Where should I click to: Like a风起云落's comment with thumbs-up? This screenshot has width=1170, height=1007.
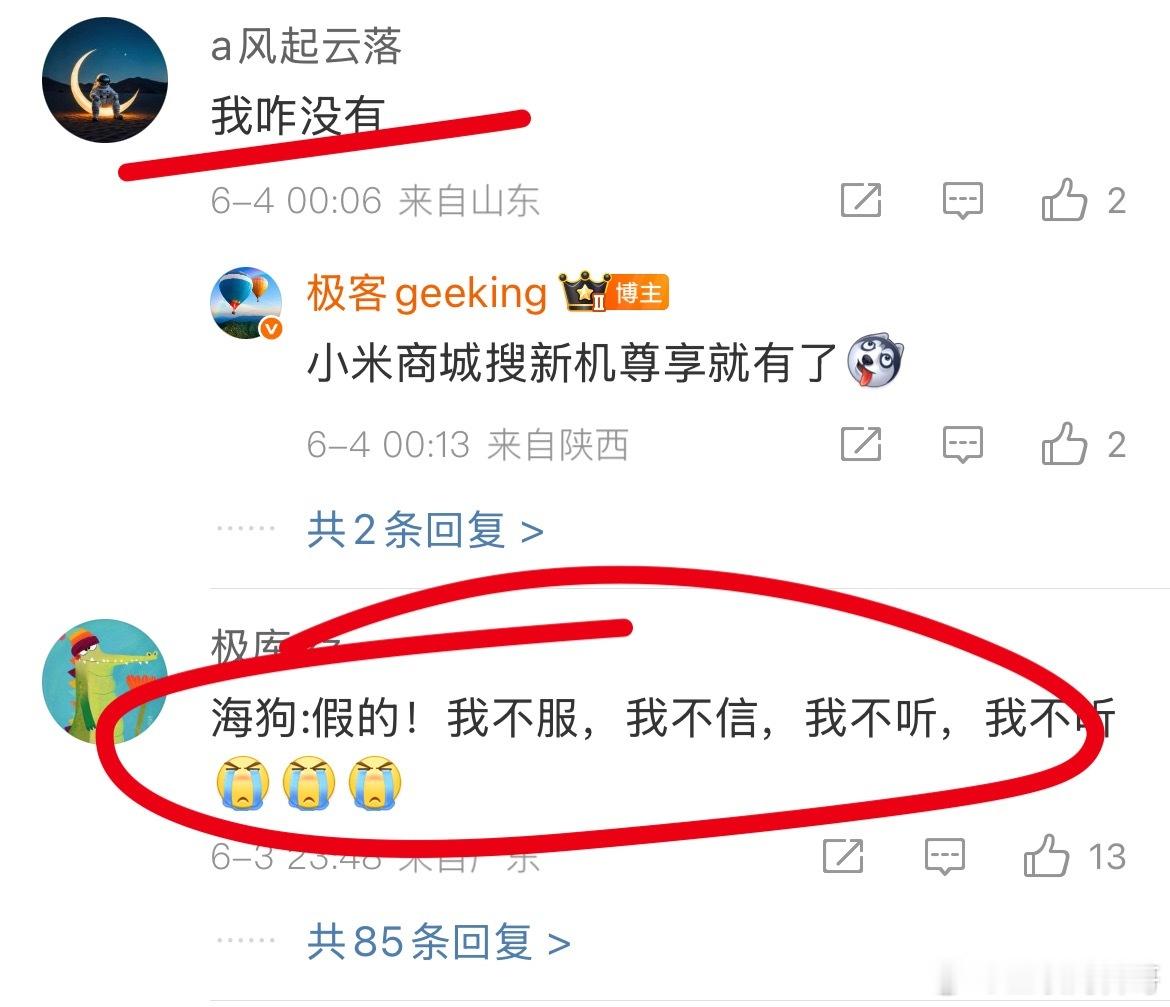(x=1064, y=199)
